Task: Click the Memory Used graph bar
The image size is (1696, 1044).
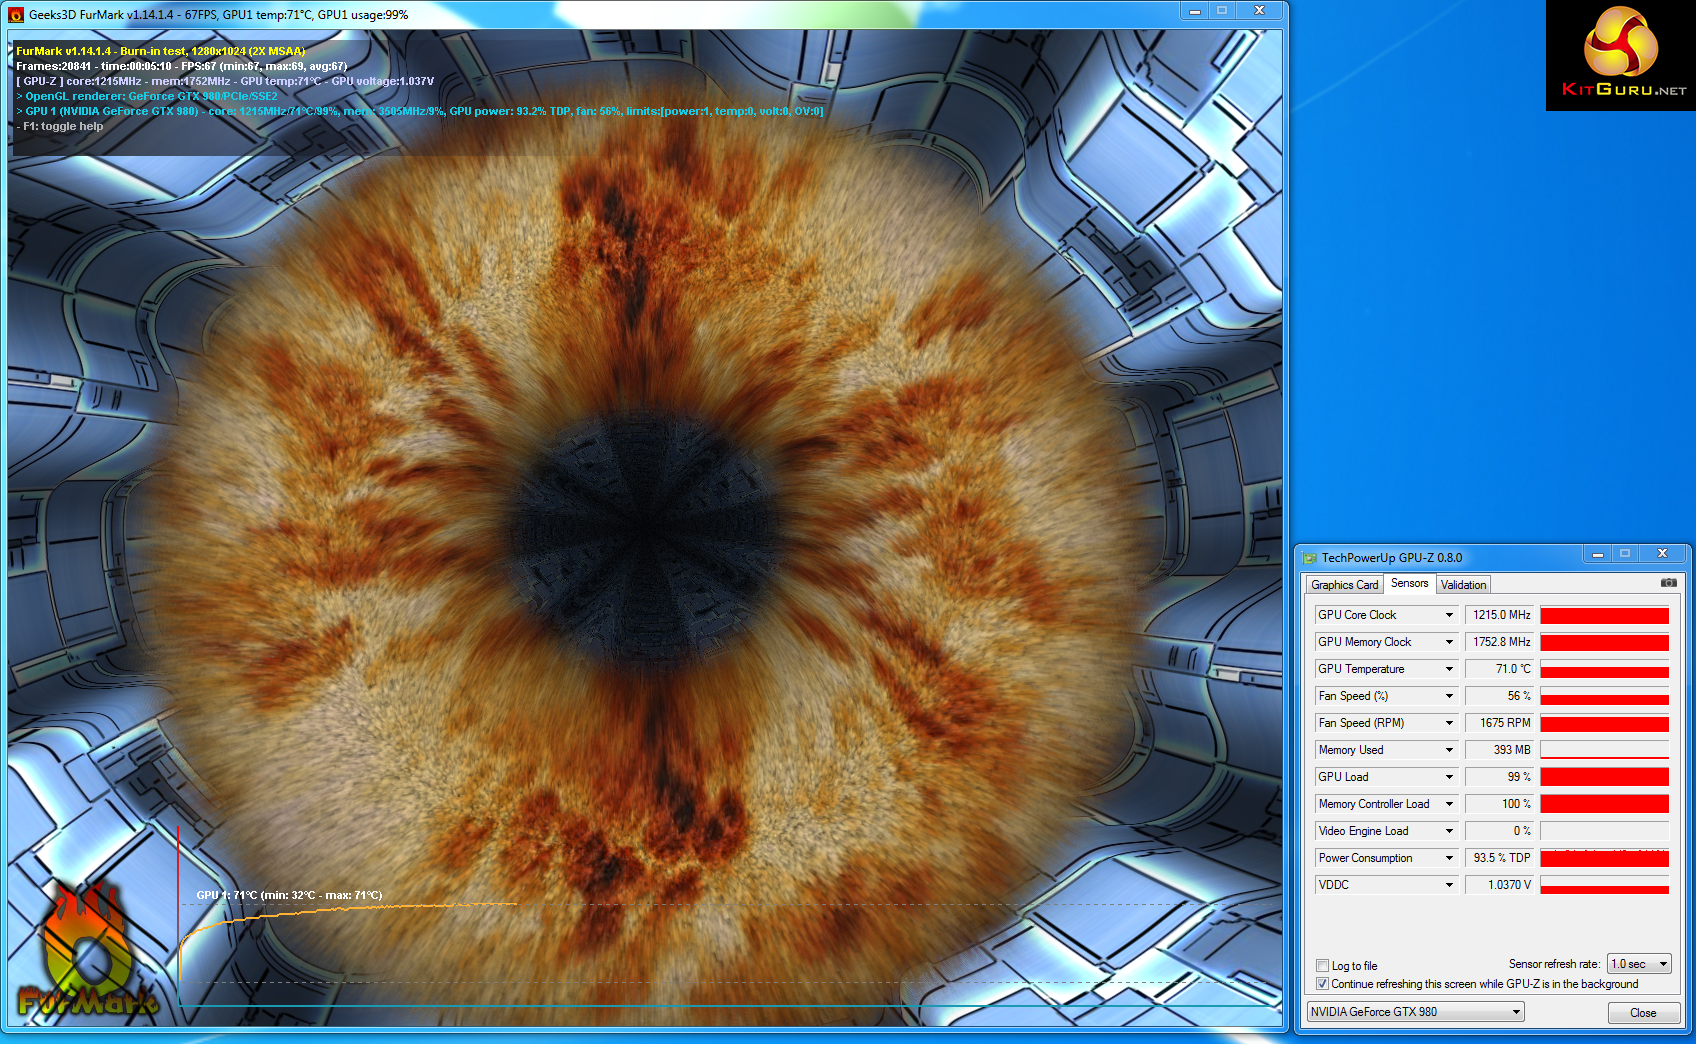Action: point(1604,750)
